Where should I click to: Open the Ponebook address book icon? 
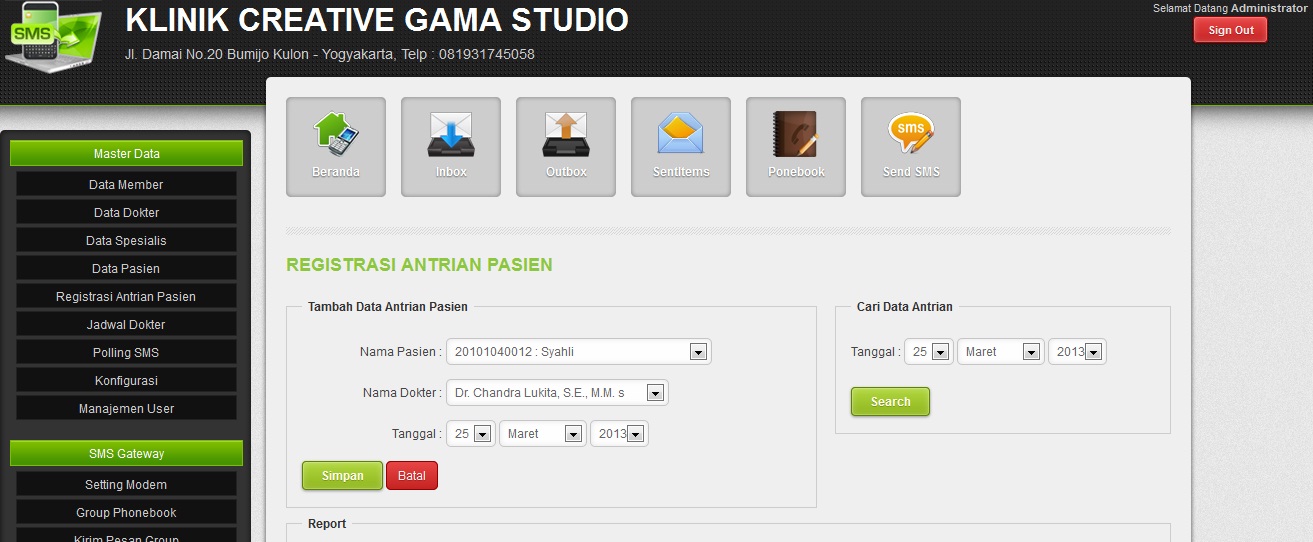tap(796, 147)
